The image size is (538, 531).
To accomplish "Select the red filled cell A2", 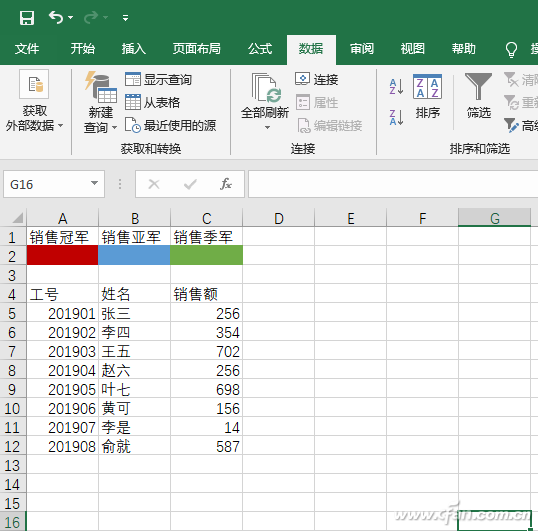I will tap(62, 255).
